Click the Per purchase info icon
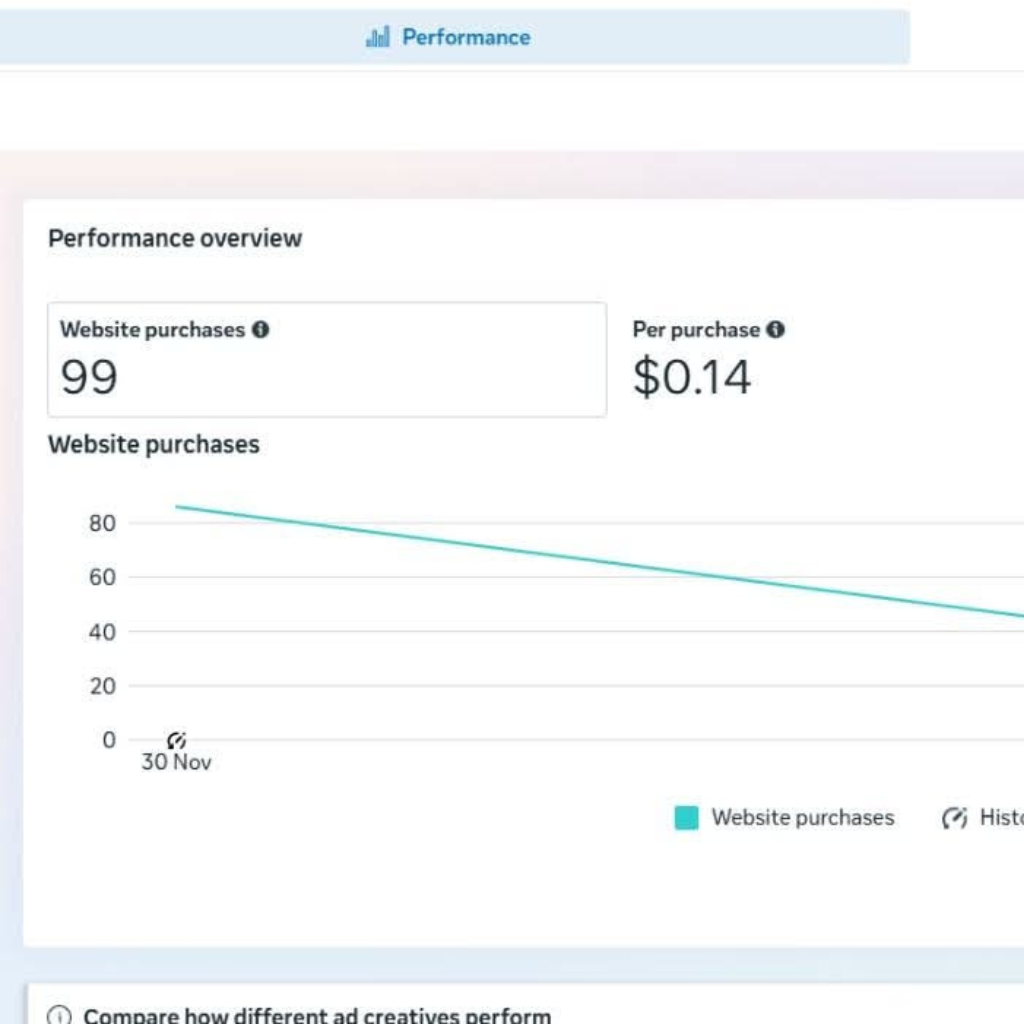The height and width of the screenshot is (1024, 1024). point(775,329)
